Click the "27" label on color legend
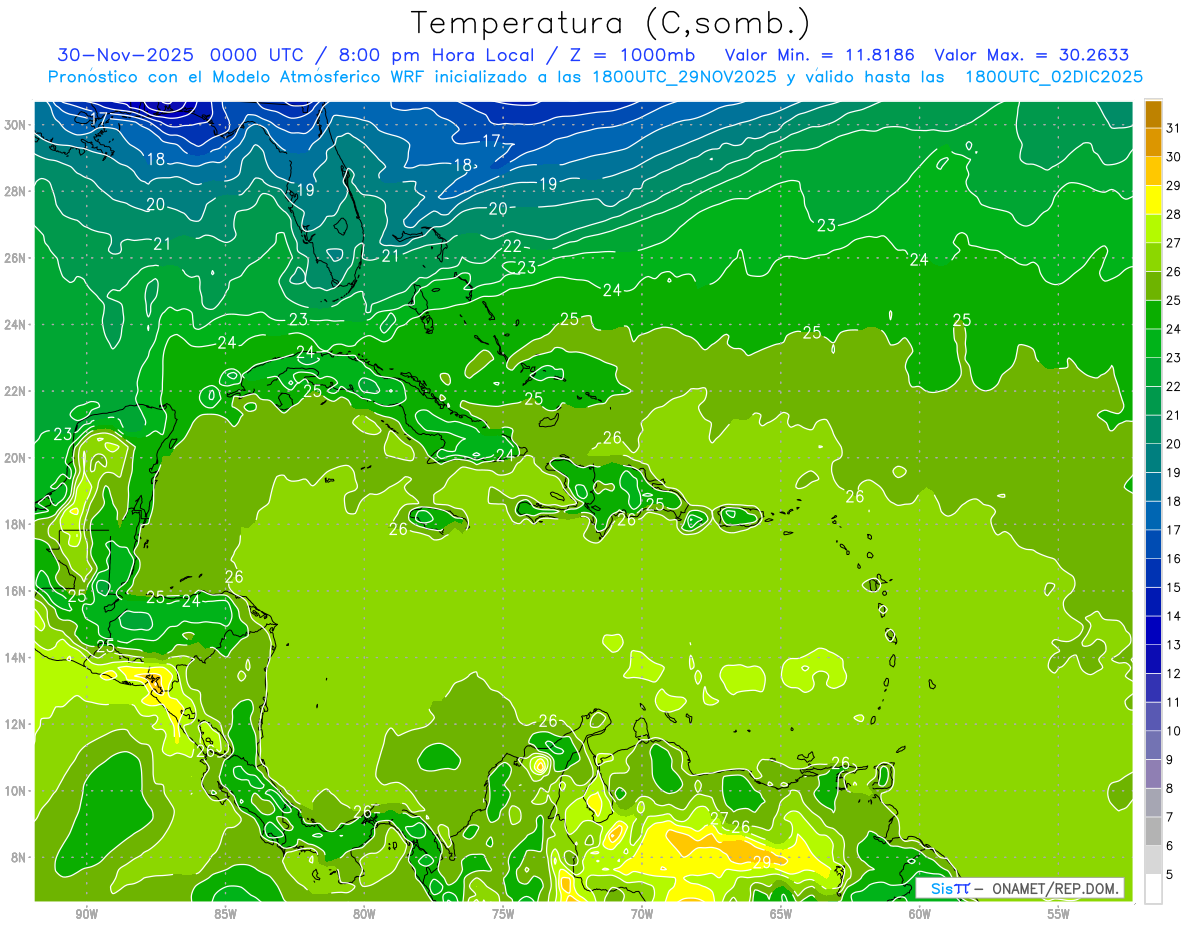Viewport: 1200px width, 927px height. click(1174, 243)
